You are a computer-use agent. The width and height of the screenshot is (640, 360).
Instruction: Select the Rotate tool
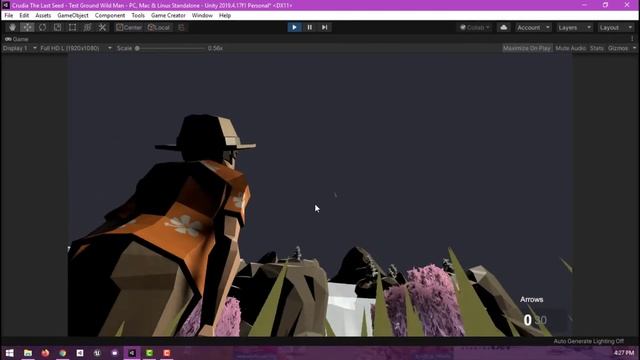pyautogui.click(x=42, y=27)
